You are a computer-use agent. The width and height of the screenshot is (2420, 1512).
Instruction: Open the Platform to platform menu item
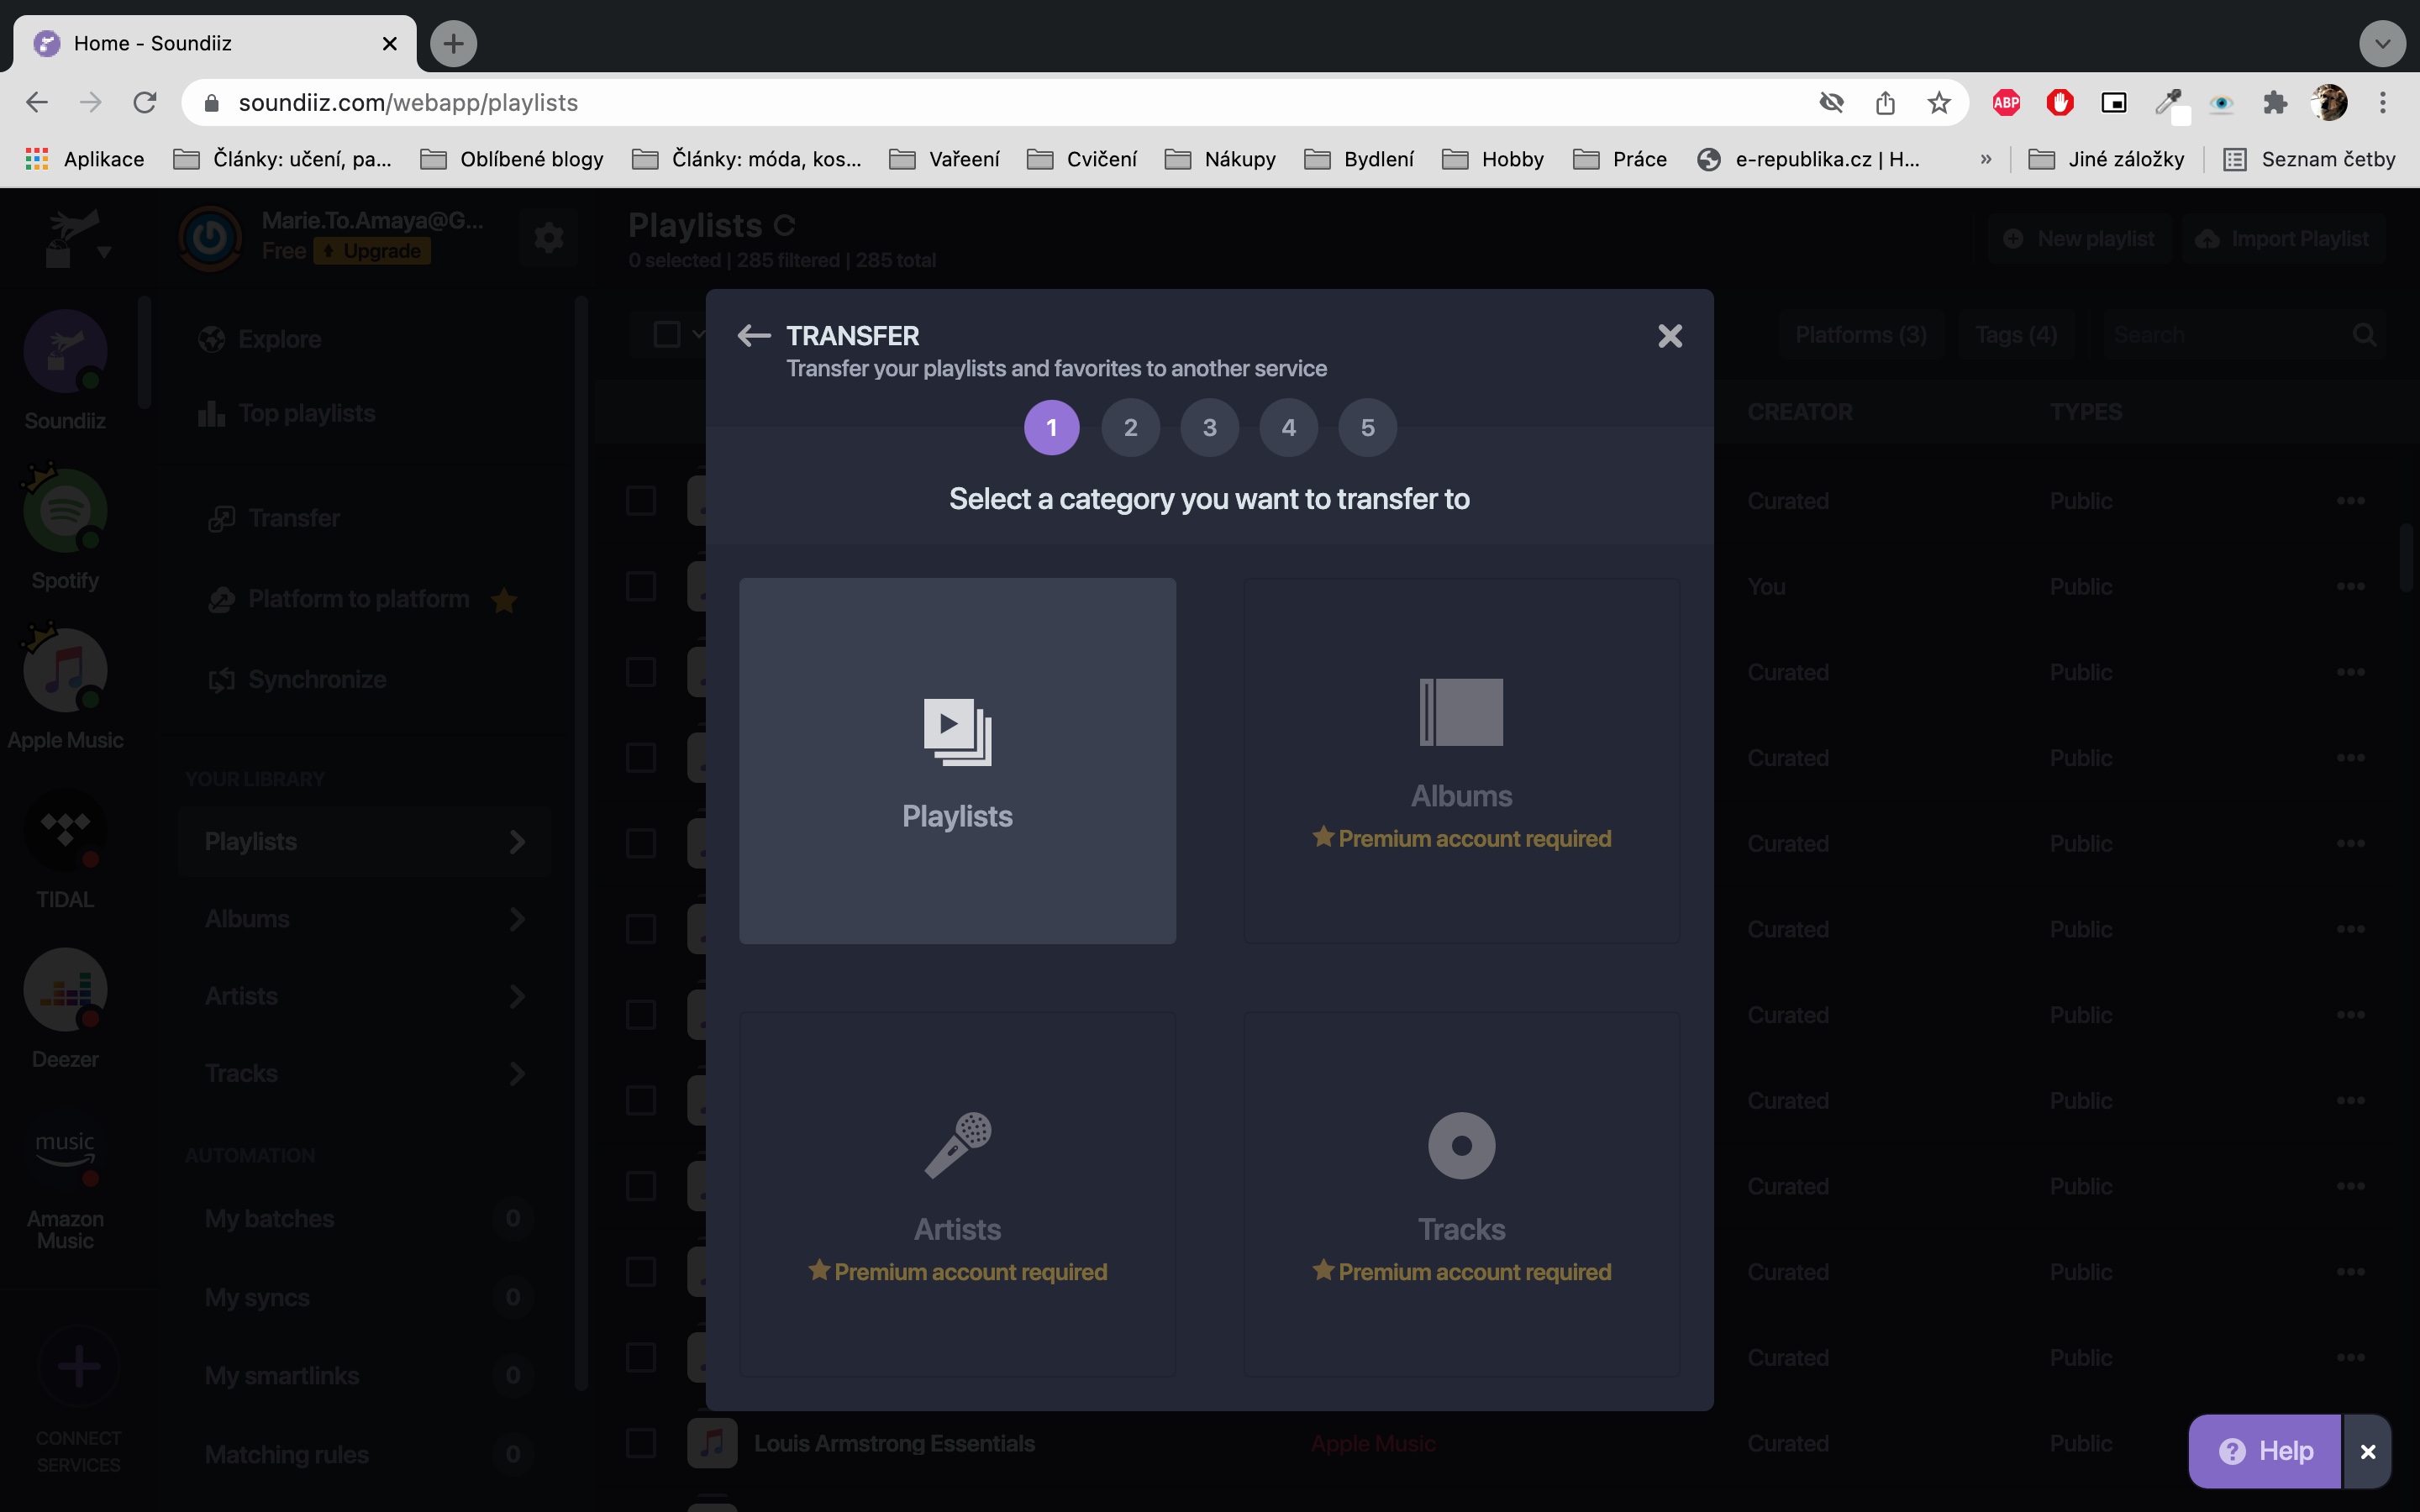(358, 599)
